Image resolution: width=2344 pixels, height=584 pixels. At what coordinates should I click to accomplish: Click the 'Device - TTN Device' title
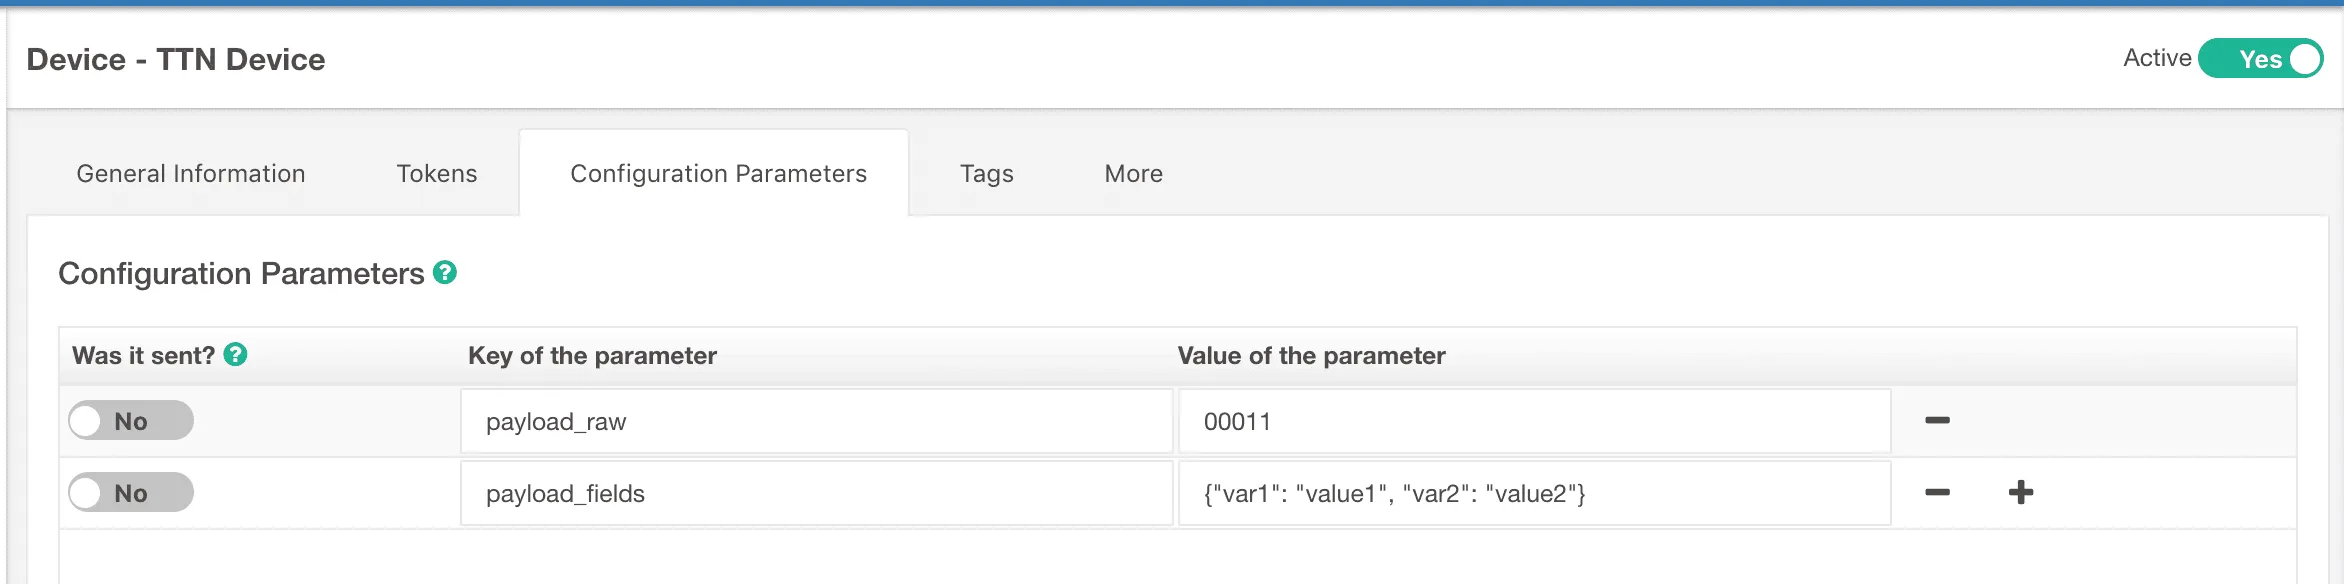(176, 59)
